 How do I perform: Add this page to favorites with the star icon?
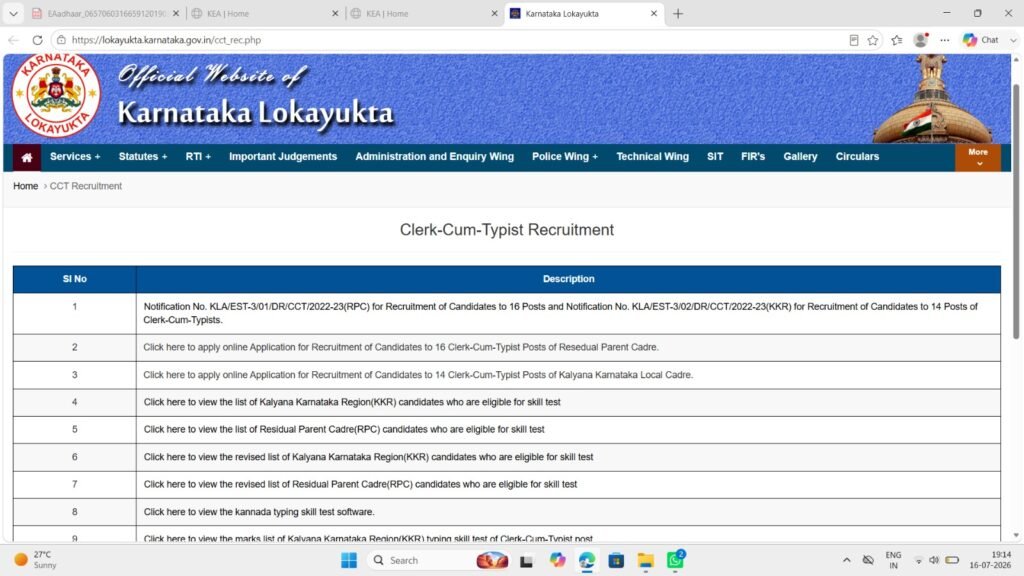(872, 40)
